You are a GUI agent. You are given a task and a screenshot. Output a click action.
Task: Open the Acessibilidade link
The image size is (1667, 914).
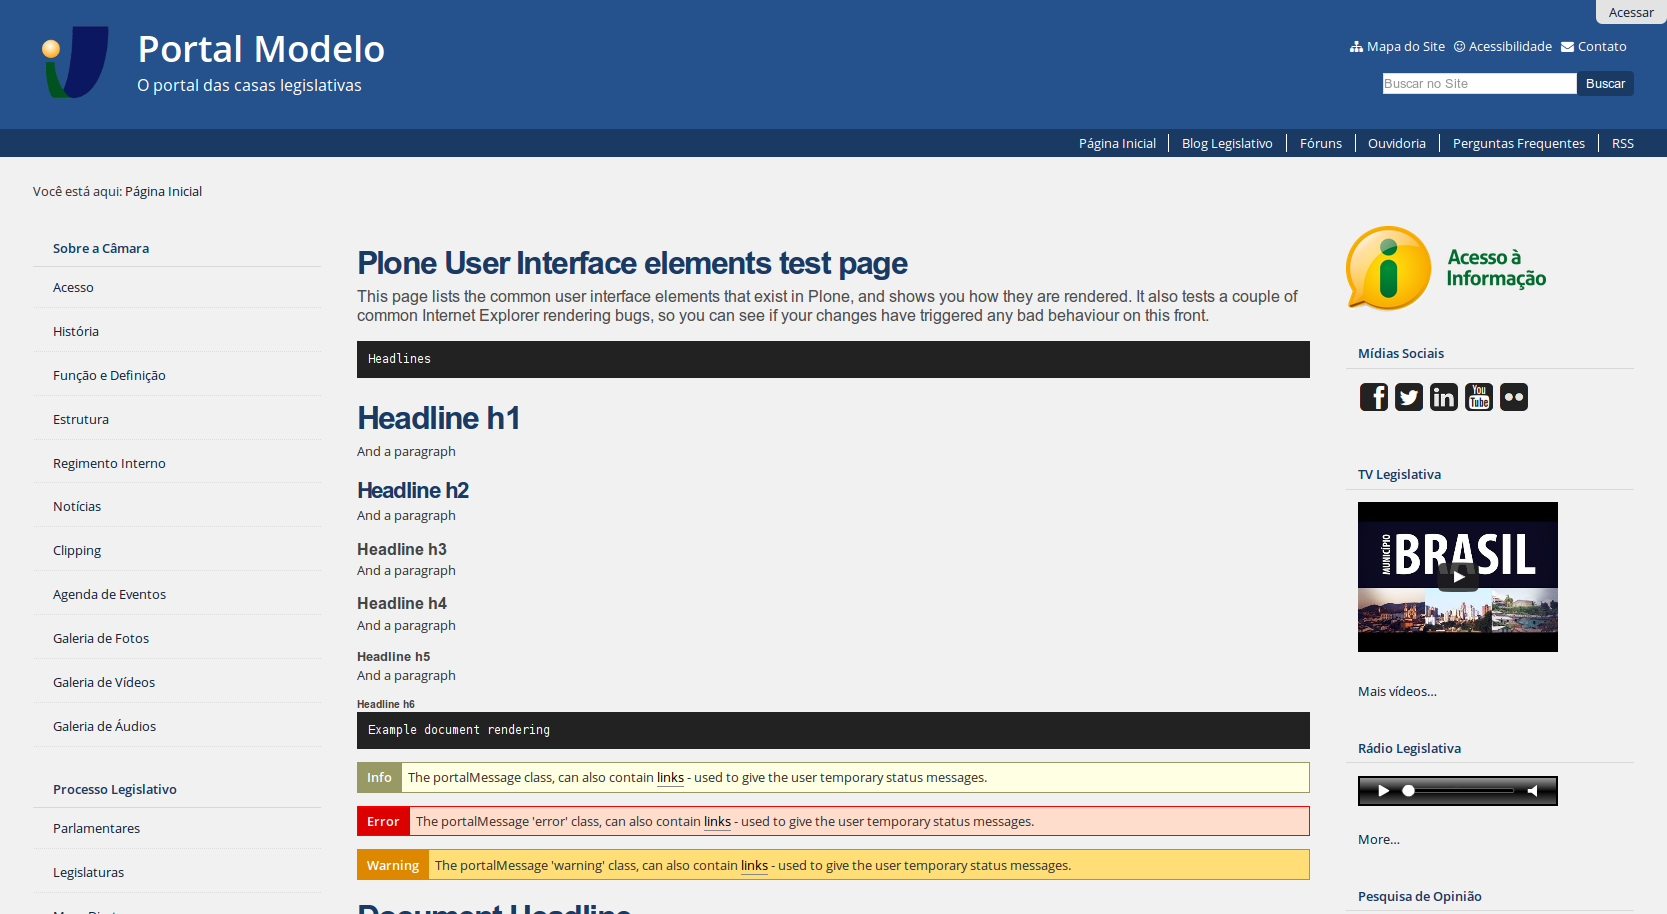pos(1503,46)
